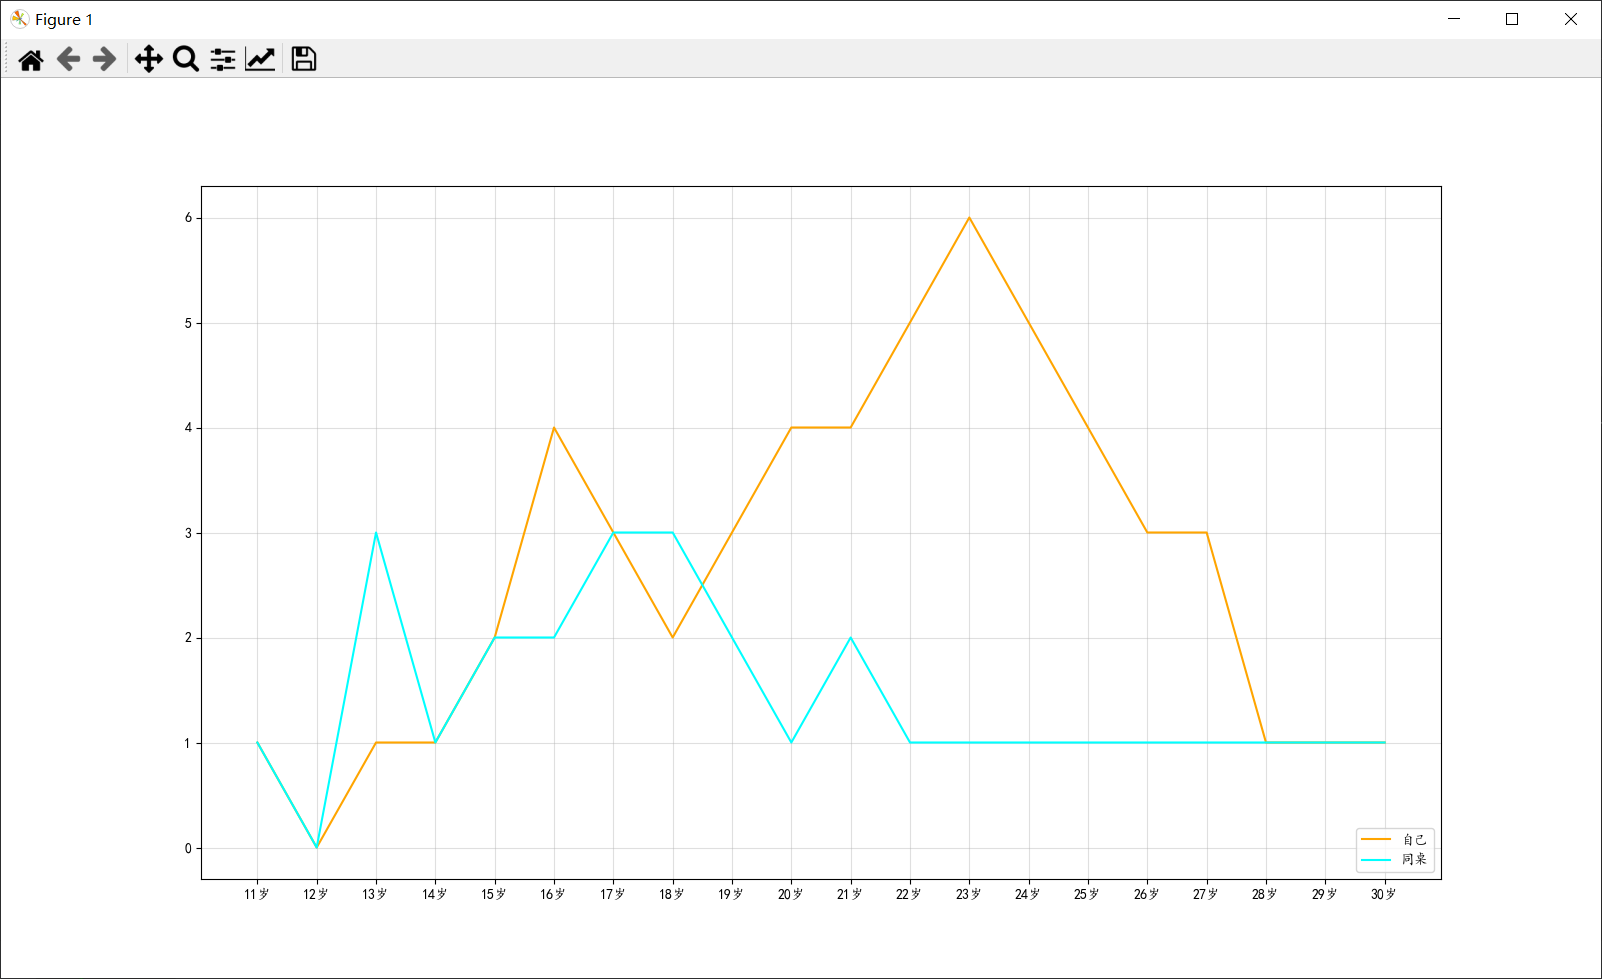
Task: Activate the Pan axes tool
Action: coord(149,60)
